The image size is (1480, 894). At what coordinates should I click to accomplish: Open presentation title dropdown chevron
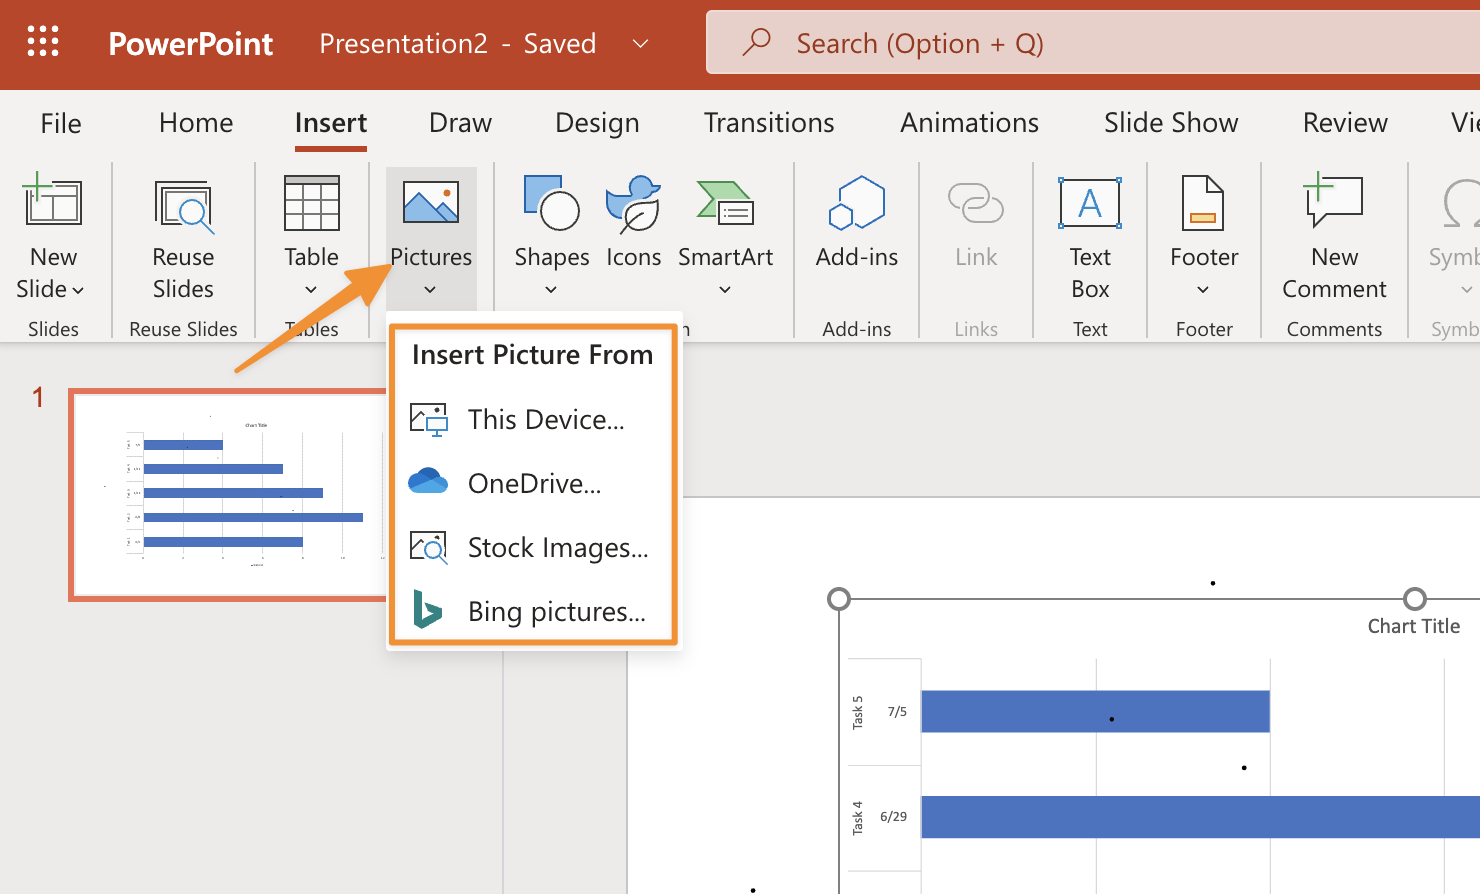(x=641, y=44)
